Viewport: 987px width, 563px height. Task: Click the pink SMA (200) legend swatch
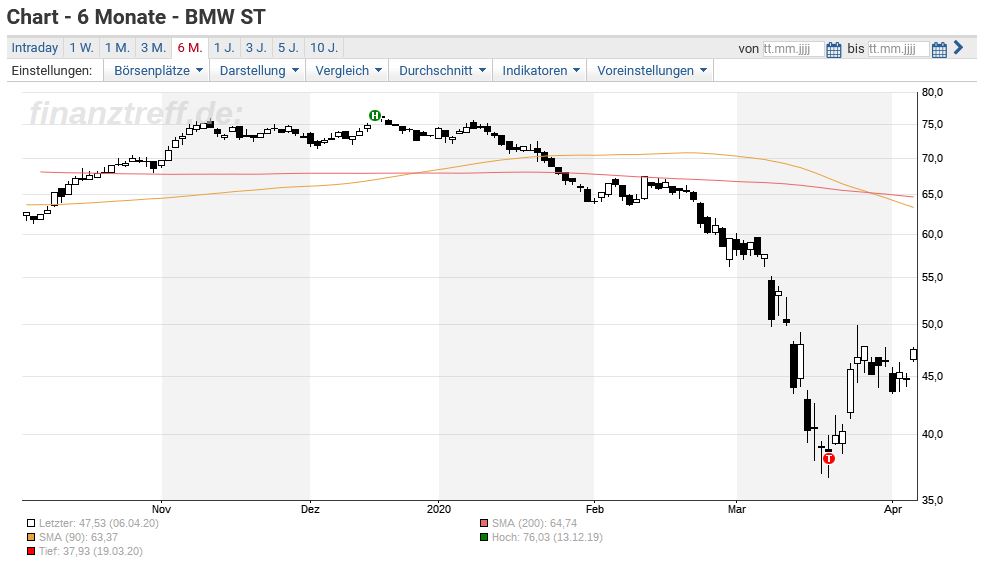click(483, 523)
